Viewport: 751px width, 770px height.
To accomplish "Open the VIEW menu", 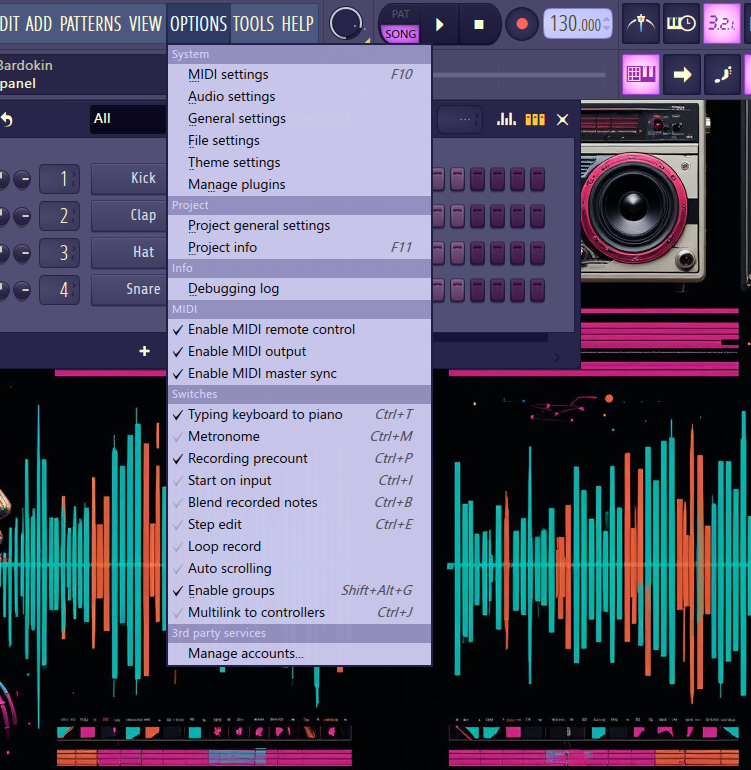I will pyautogui.click(x=145, y=24).
